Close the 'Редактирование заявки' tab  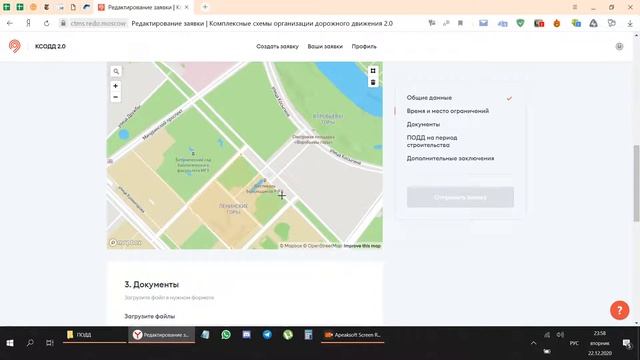pos(187,7)
